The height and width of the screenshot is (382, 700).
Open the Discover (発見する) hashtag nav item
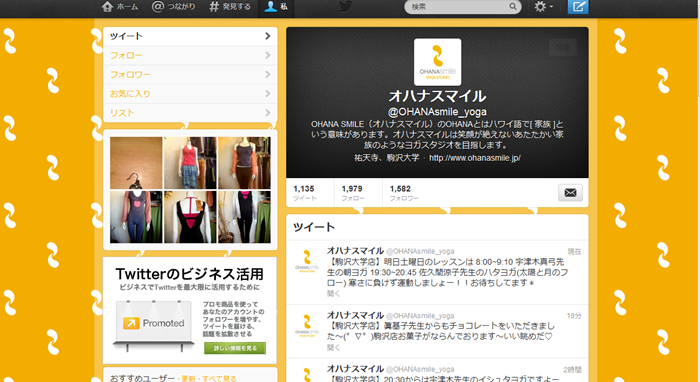[x=230, y=7]
